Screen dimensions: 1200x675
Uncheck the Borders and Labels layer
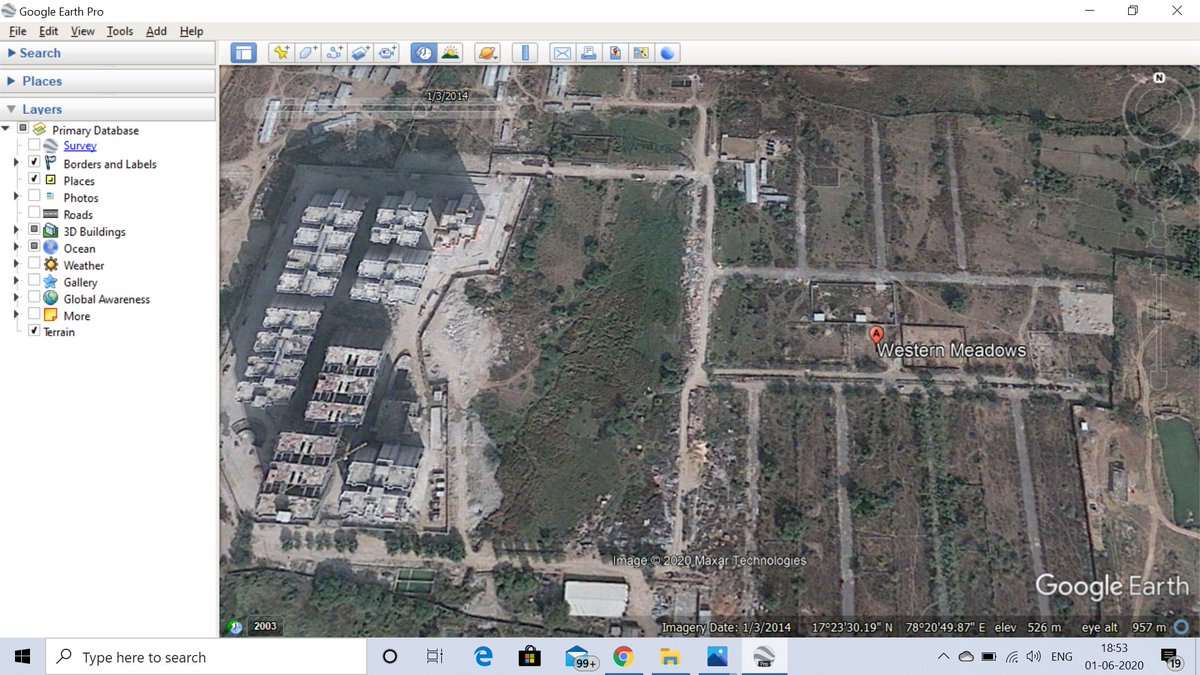[34, 163]
